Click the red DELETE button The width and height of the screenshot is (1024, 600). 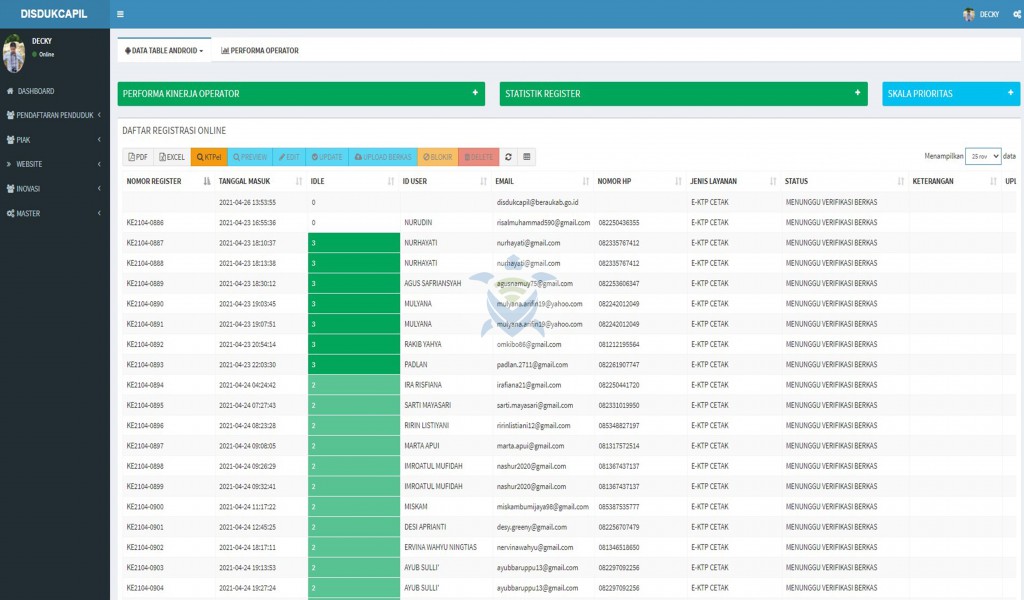point(478,157)
